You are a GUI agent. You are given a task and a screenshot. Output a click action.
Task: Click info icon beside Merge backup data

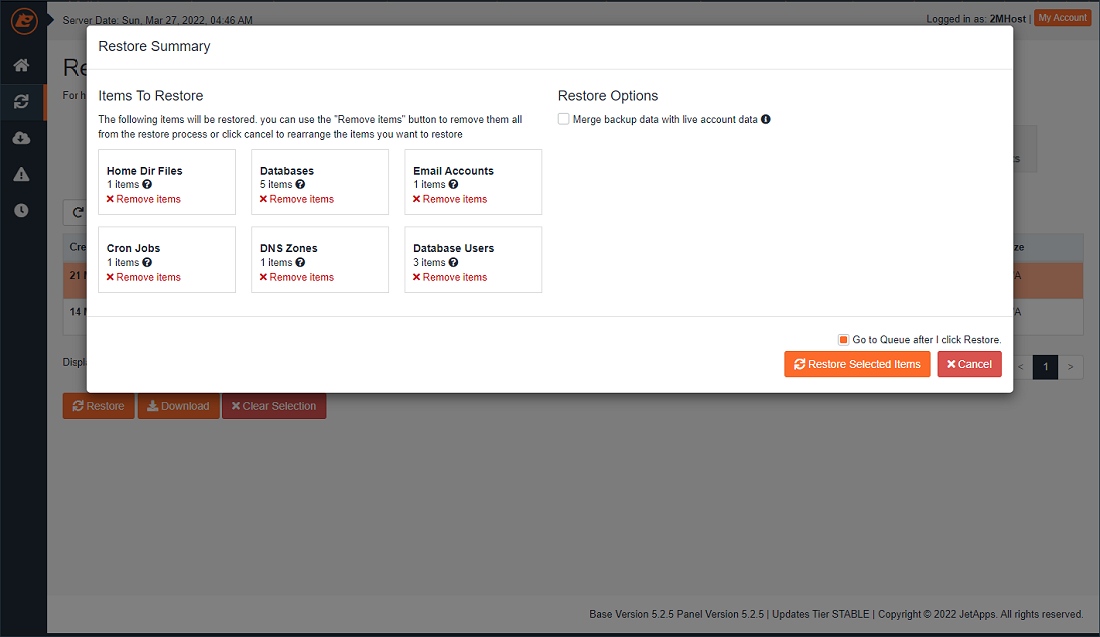[766, 120]
